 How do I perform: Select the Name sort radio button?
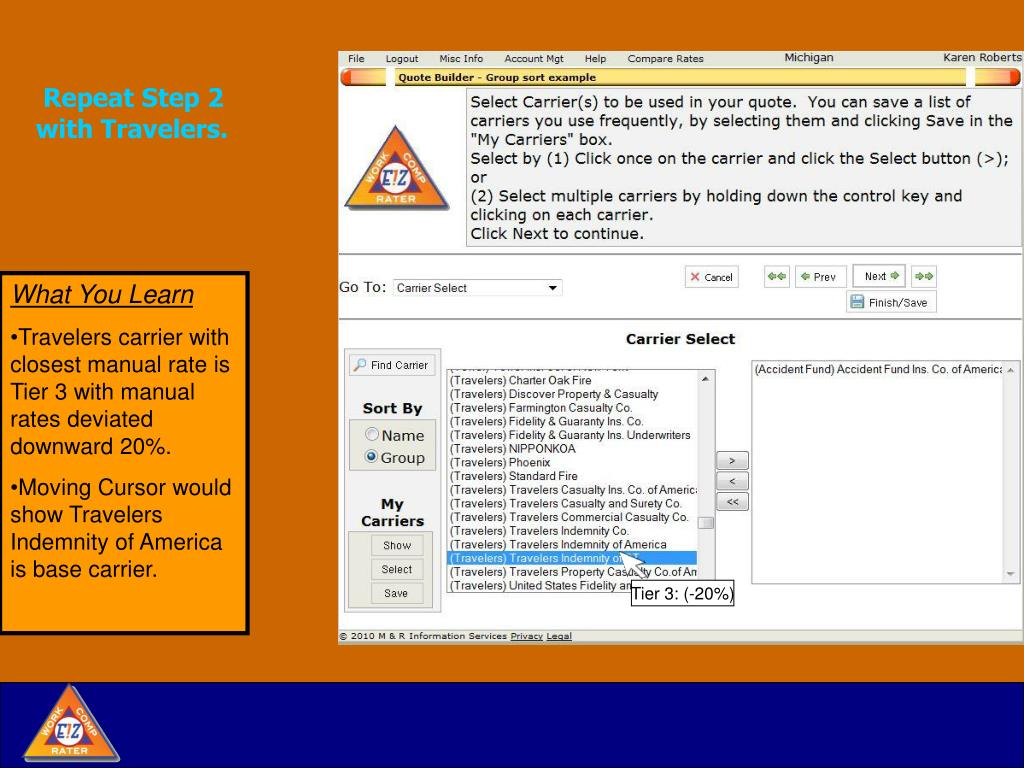tap(372, 434)
